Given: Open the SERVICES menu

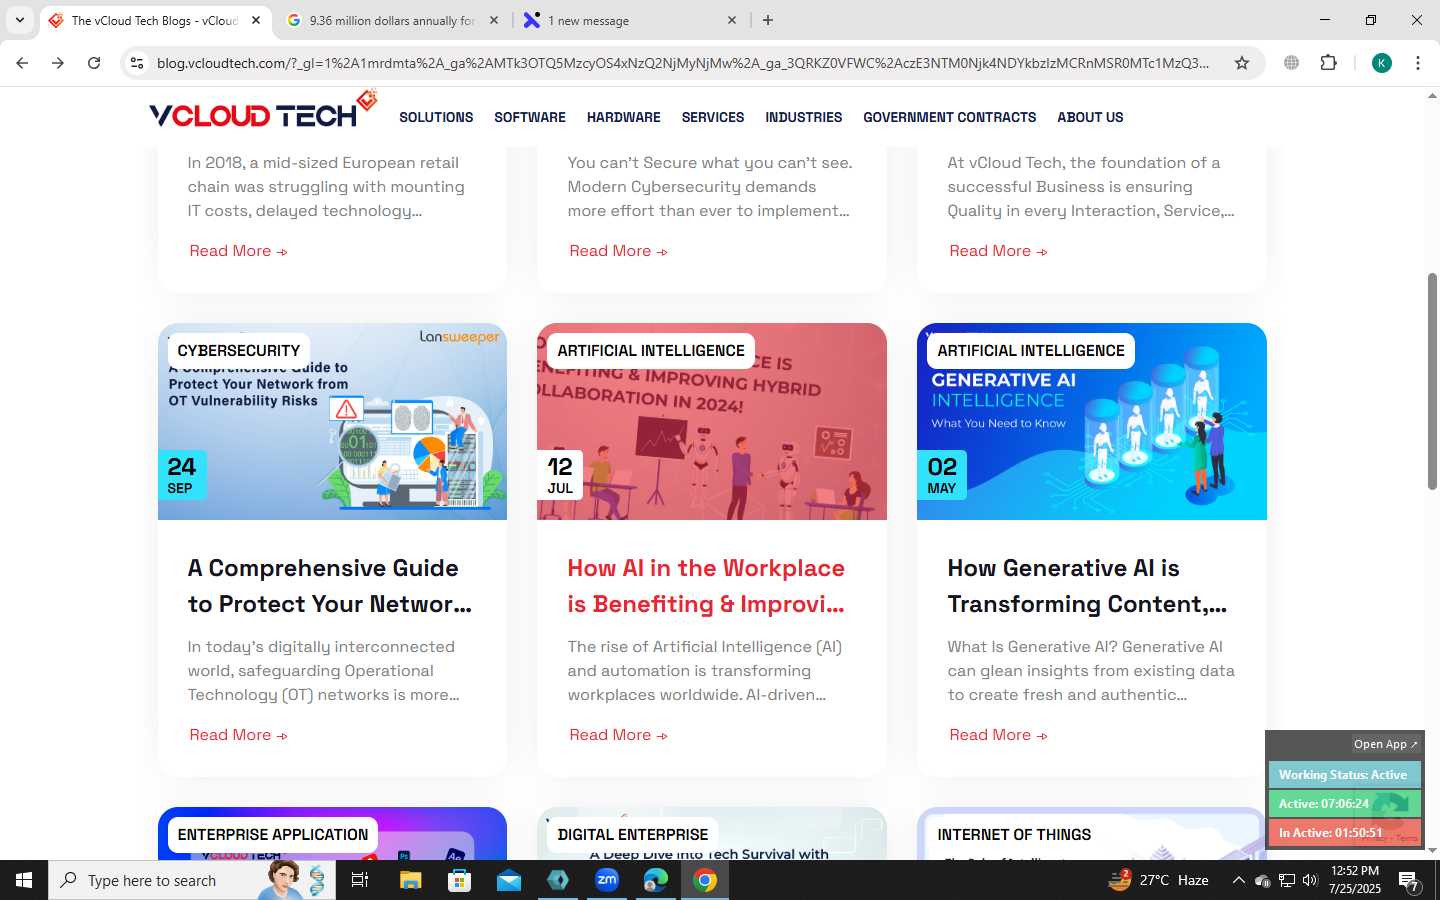Looking at the screenshot, I should click(x=713, y=117).
